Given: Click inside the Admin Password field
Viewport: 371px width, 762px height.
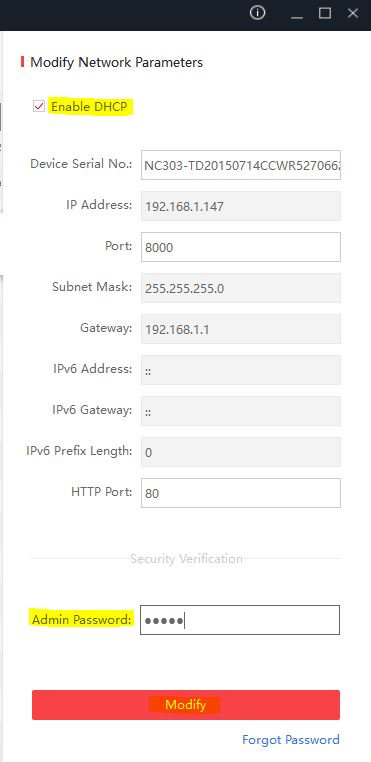Looking at the screenshot, I should (240, 620).
